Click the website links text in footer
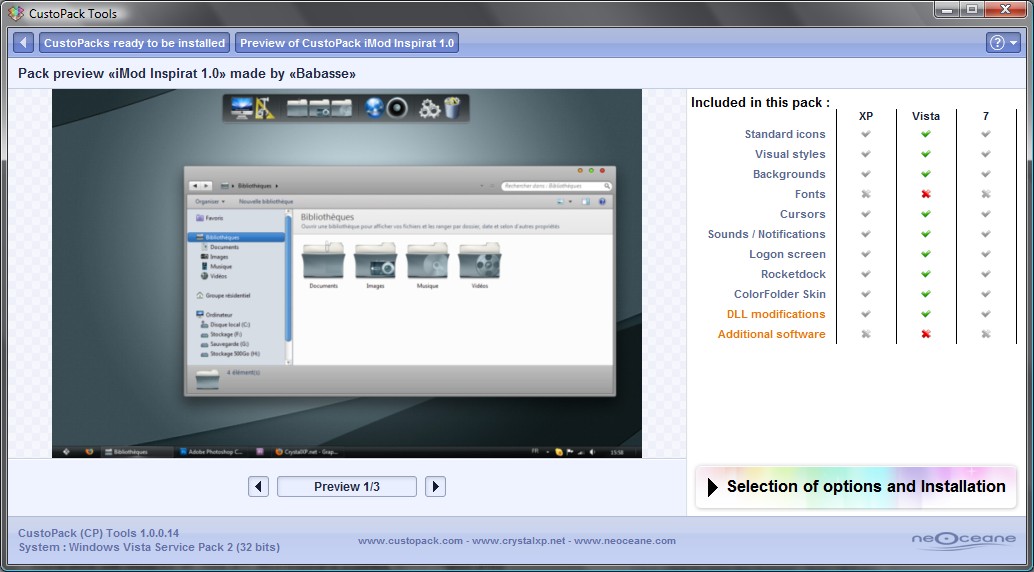The width and height of the screenshot is (1034, 572). click(x=517, y=541)
